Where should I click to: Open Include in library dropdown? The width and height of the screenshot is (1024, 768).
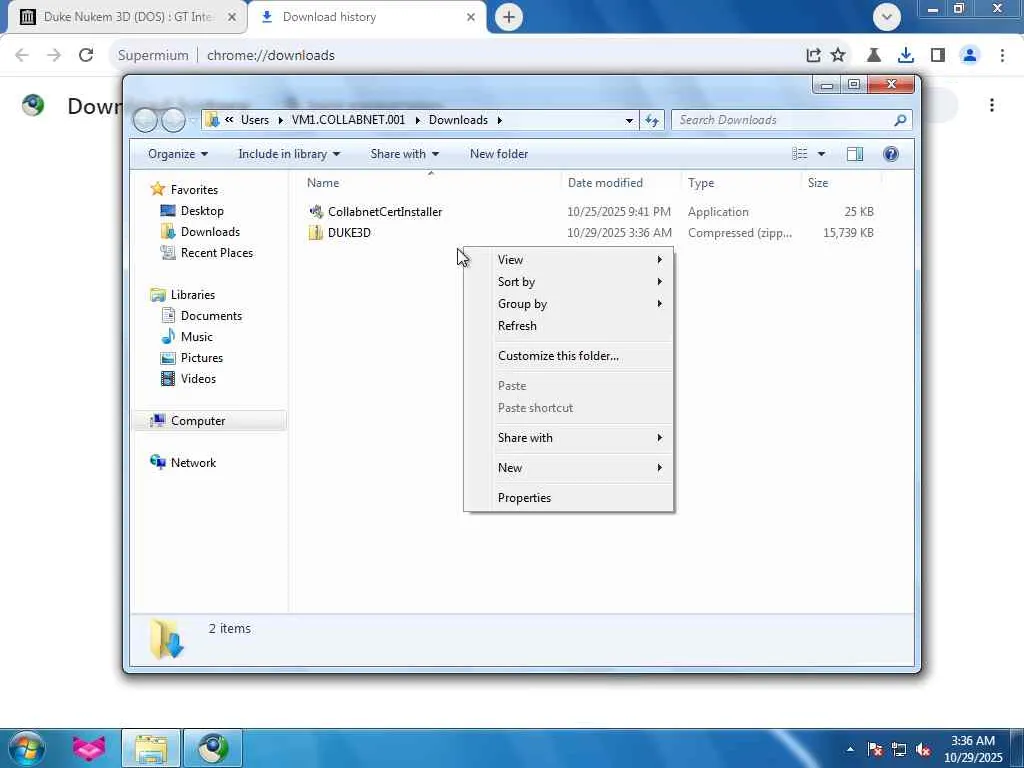pyautogui.click(x=289, y=154)
